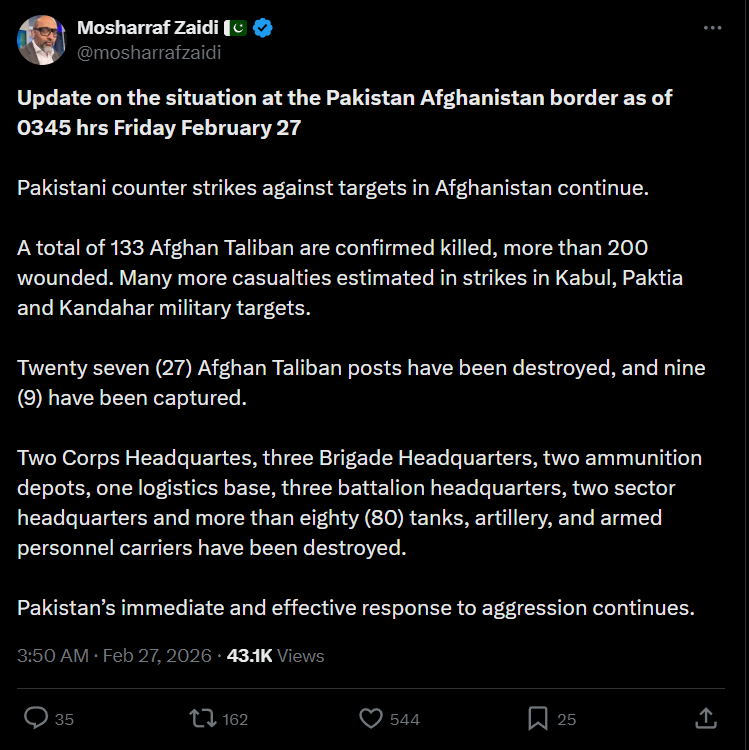Open Mosharraf Zaidi's profile picture
This screenshot has width=749, height=750.
[42, 41]
